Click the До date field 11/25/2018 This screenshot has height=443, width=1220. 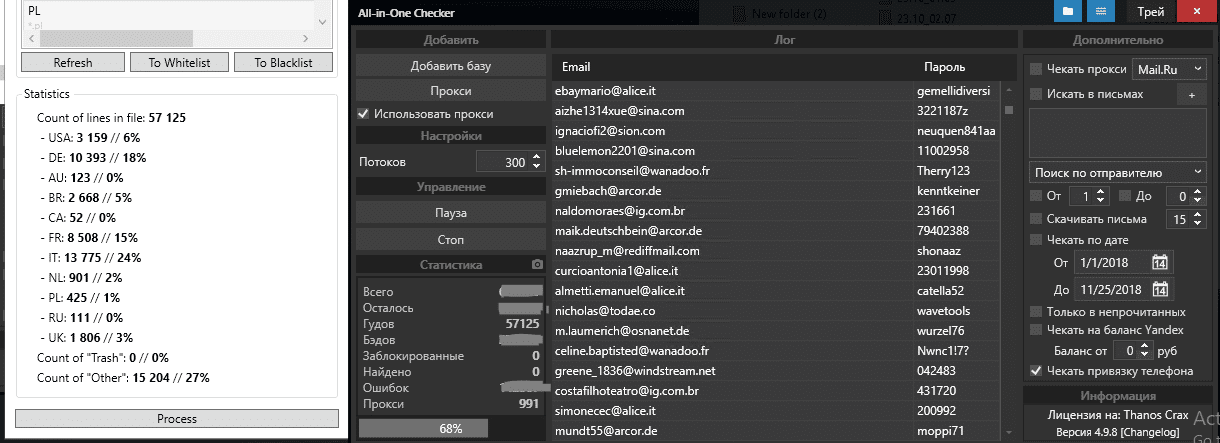tap(1122, 290)
